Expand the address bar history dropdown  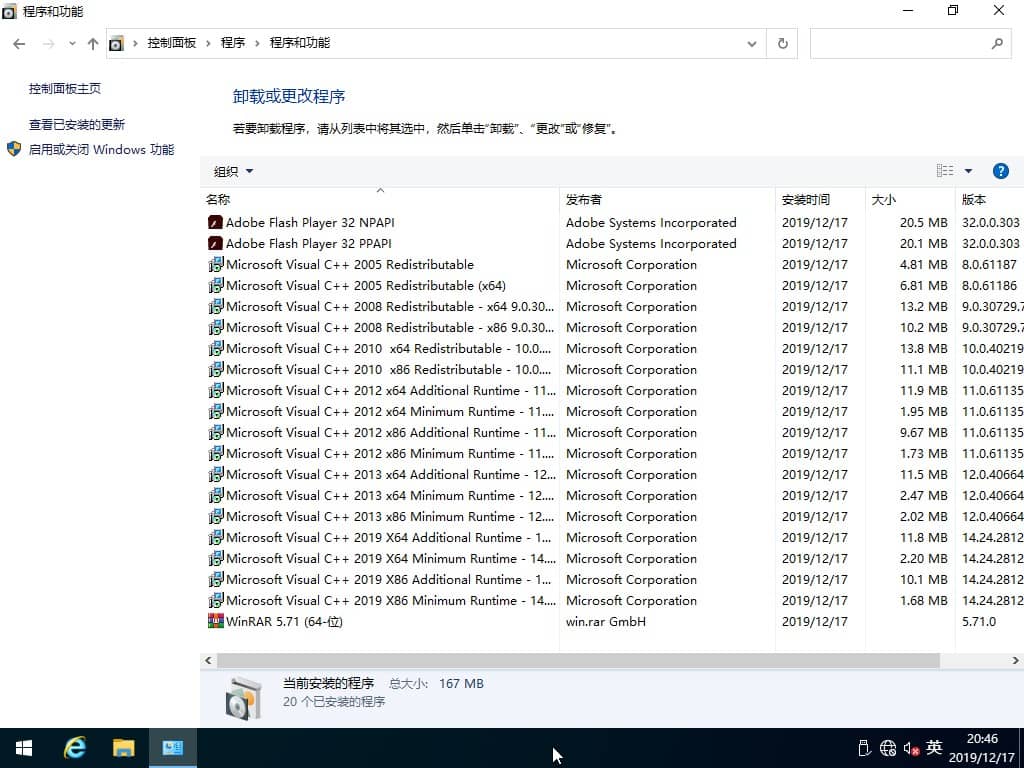[752, 44]
